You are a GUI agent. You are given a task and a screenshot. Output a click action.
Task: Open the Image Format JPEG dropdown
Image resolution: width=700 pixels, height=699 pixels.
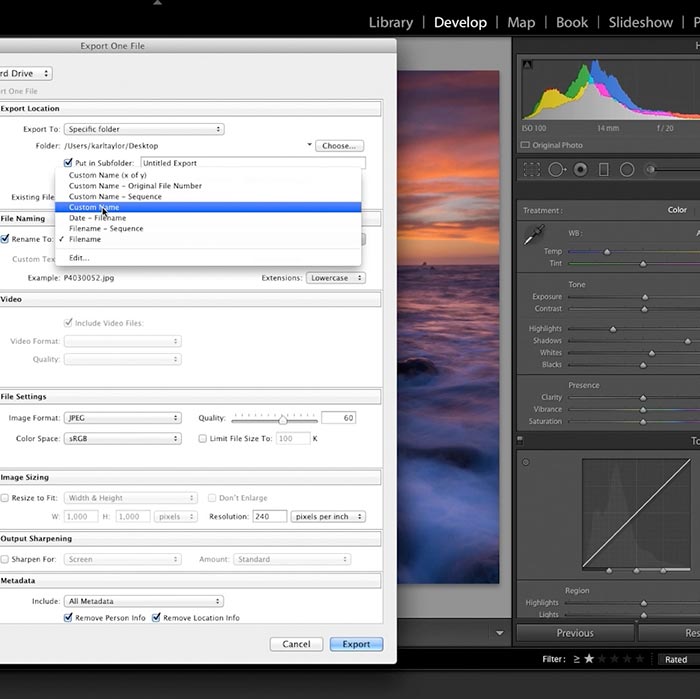tap(123, 418)
